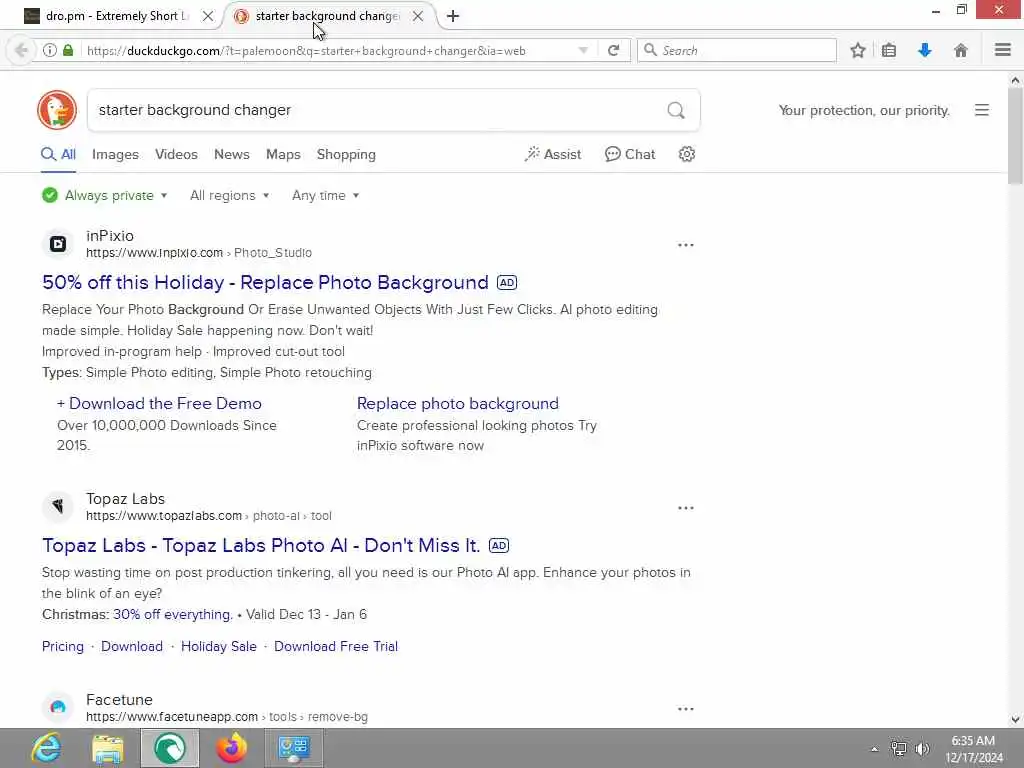Show site information icon in address bar
This screenshot has width=1024, height=768.
50,50
